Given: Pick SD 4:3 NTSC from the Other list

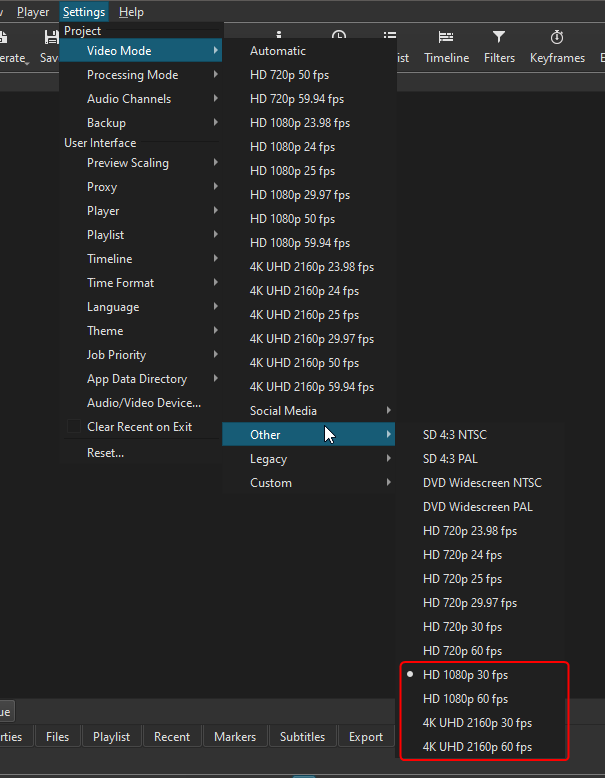Looking at the screenshot, I should point(454,435).
